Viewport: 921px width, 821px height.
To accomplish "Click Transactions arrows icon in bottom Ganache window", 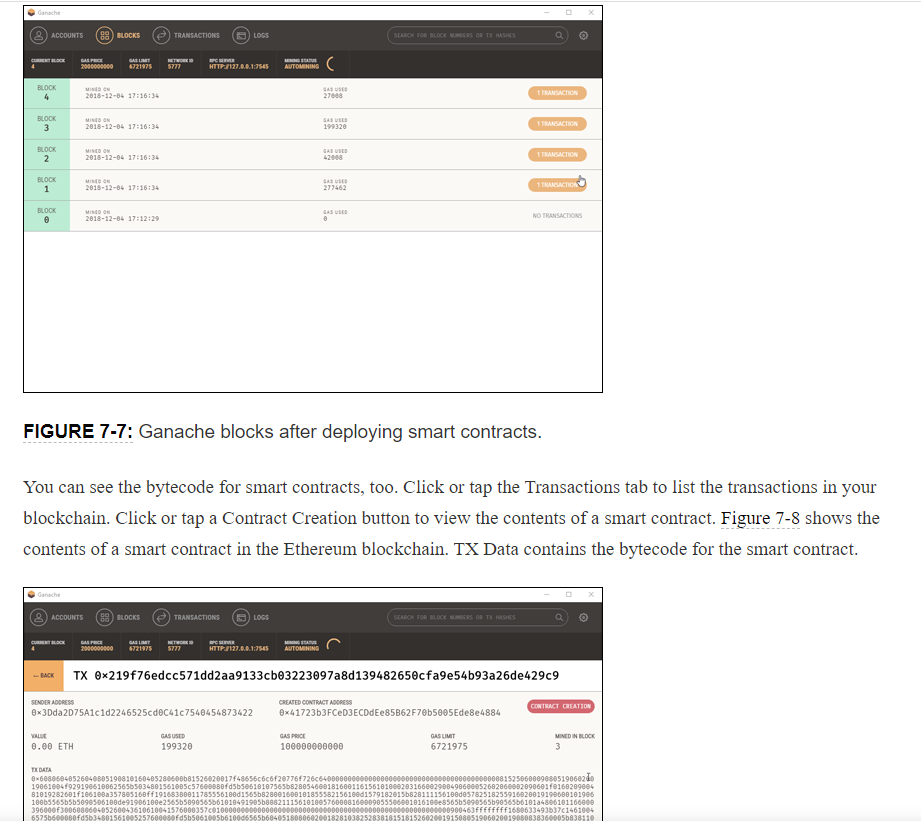I will point(161,618).
